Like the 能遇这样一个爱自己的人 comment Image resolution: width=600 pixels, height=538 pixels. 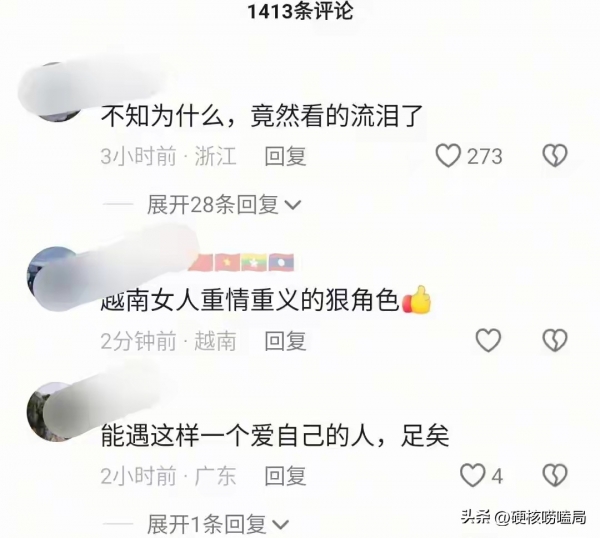click(472, 475)
